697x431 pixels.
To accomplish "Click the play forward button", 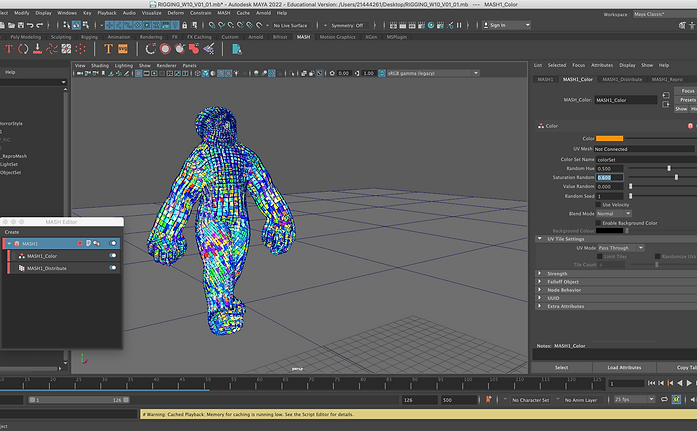I will (689, 383).
